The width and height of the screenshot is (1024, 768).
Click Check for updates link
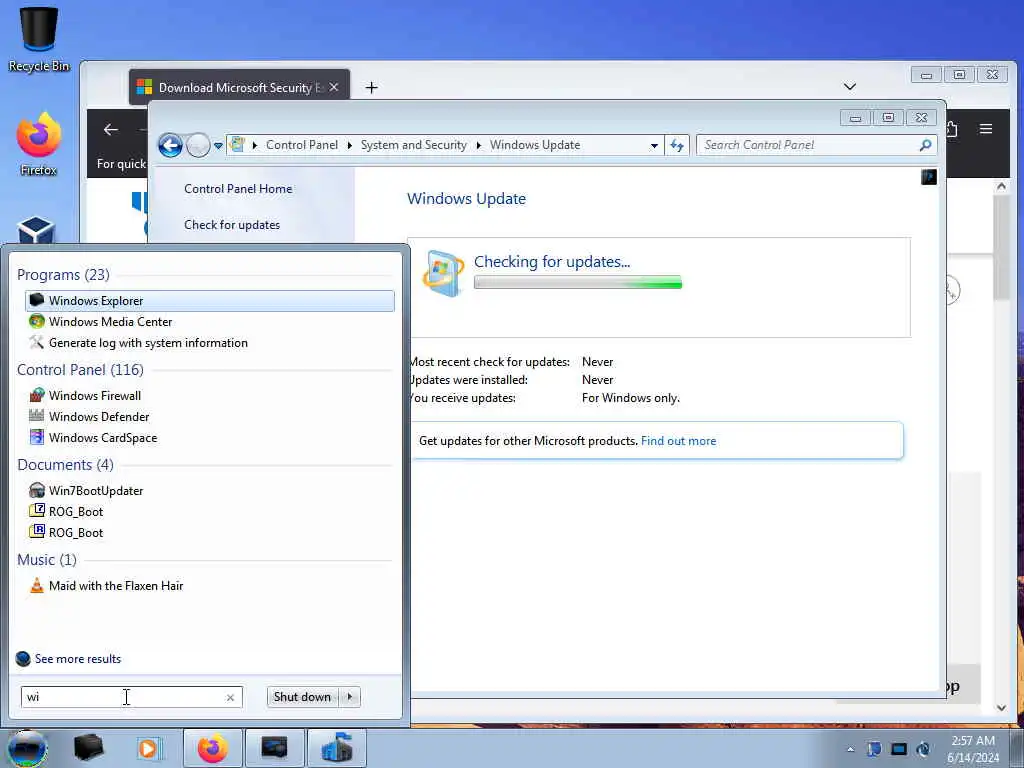click(232, 225)
